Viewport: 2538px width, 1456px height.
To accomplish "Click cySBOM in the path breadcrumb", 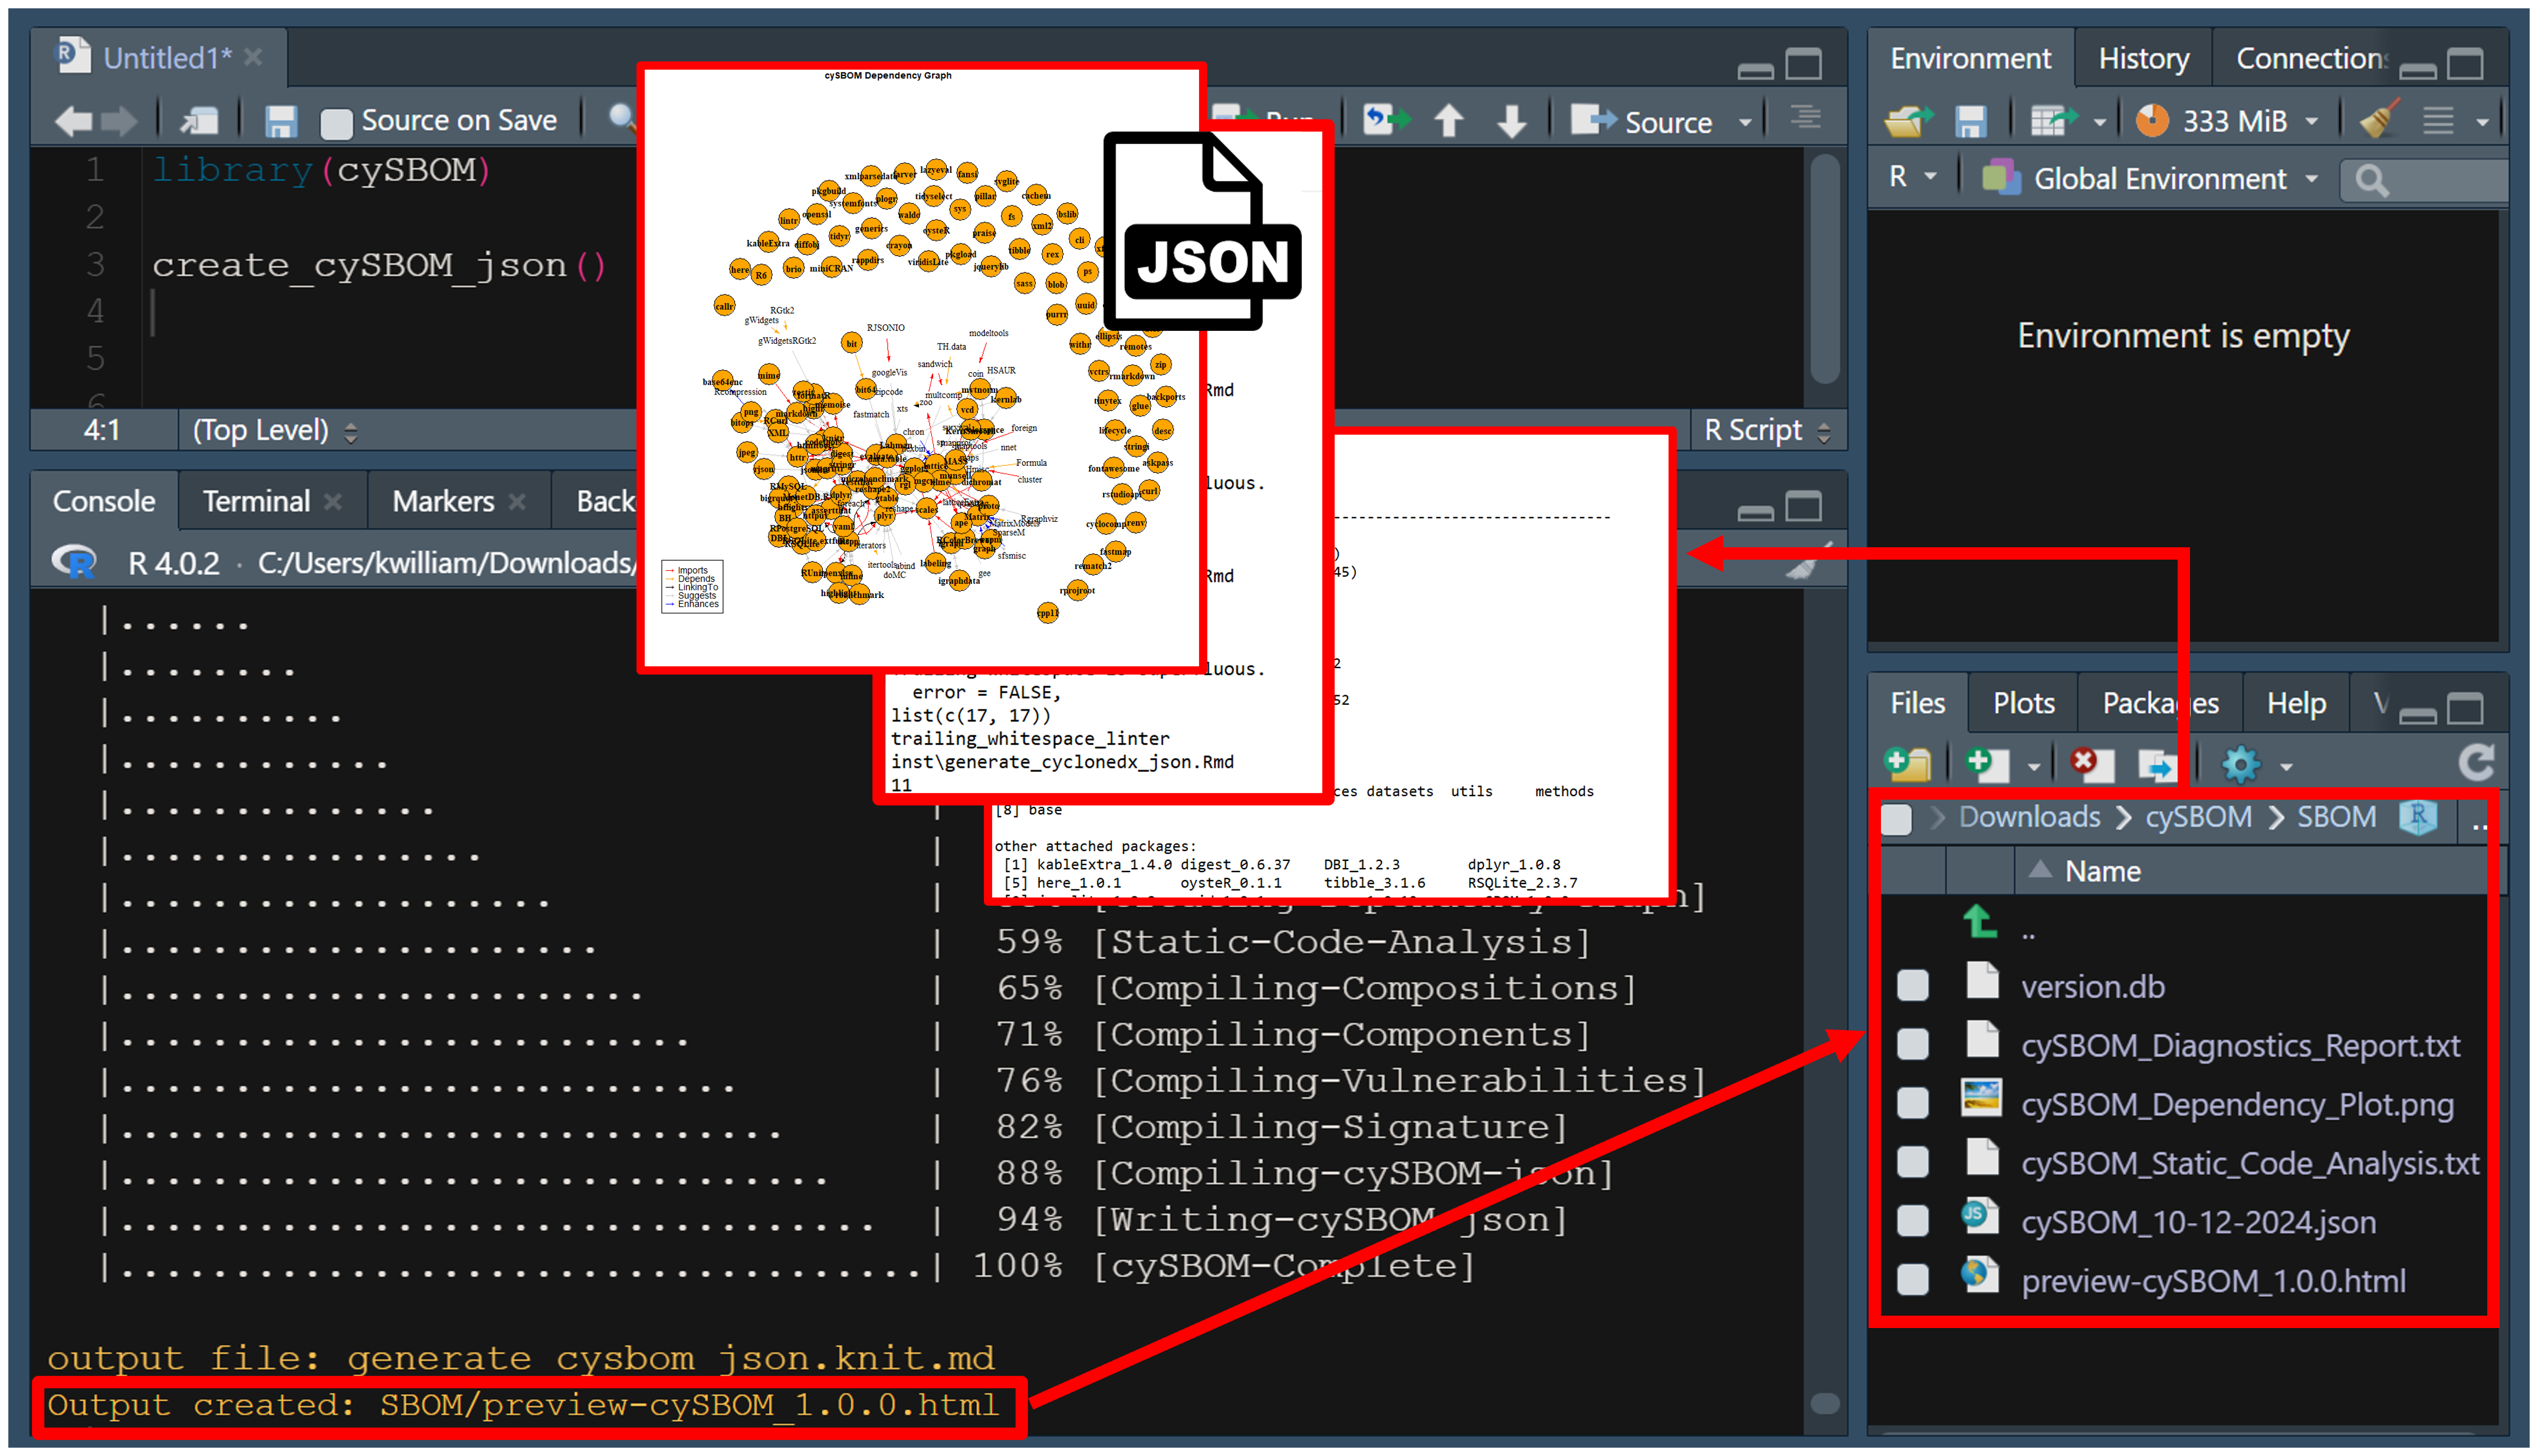I will (x=2198, y=817).
